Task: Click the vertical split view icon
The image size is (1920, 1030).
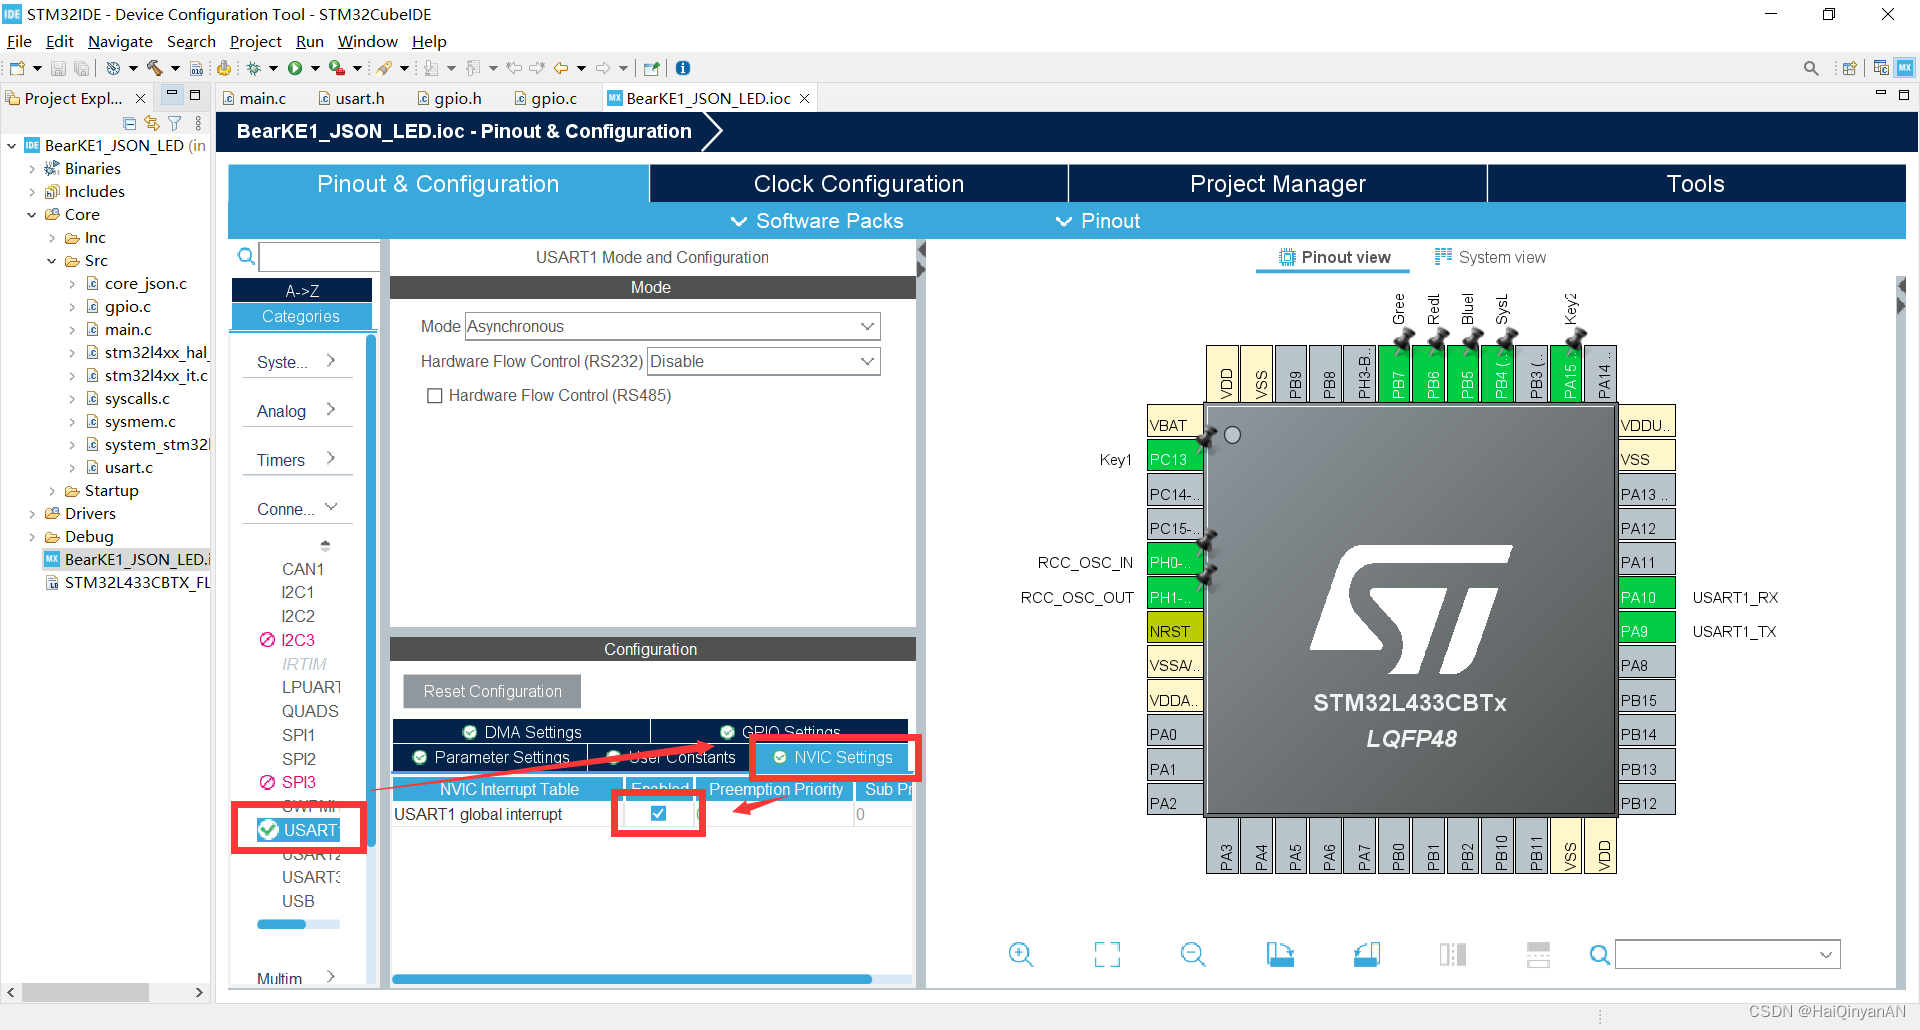Action: tap(1453, 954)
